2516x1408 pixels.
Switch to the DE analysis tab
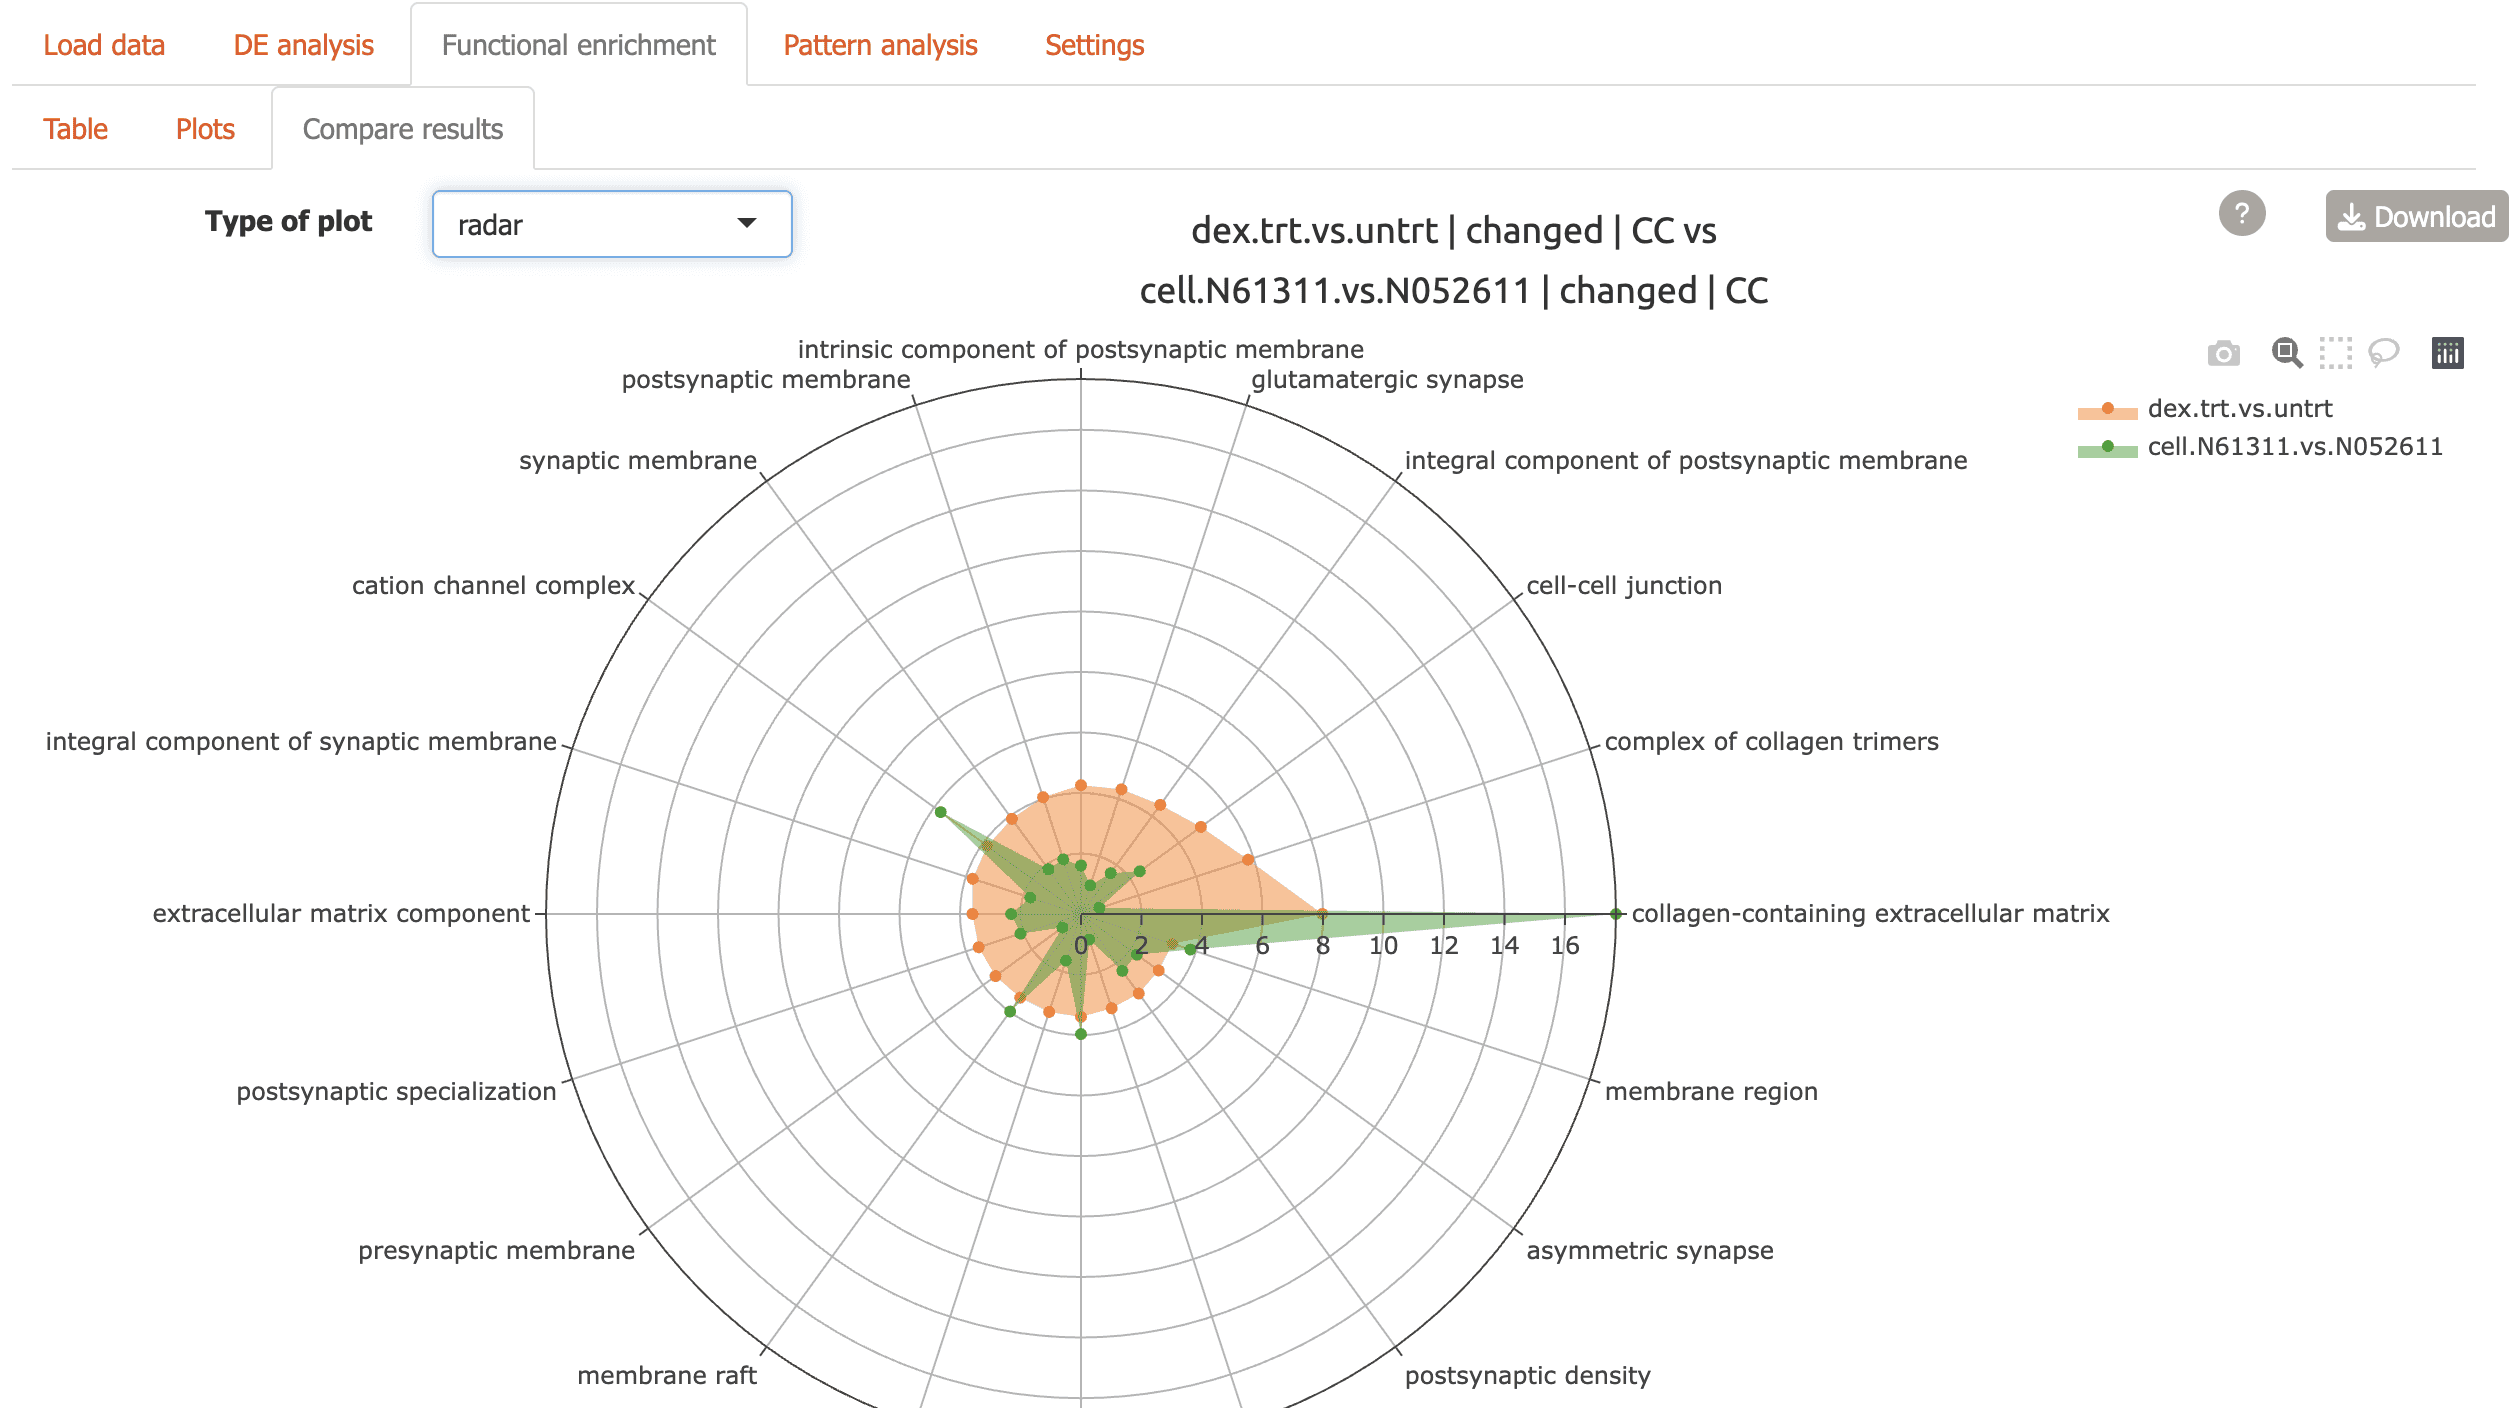pyautogui.click(x=303, y=45)
